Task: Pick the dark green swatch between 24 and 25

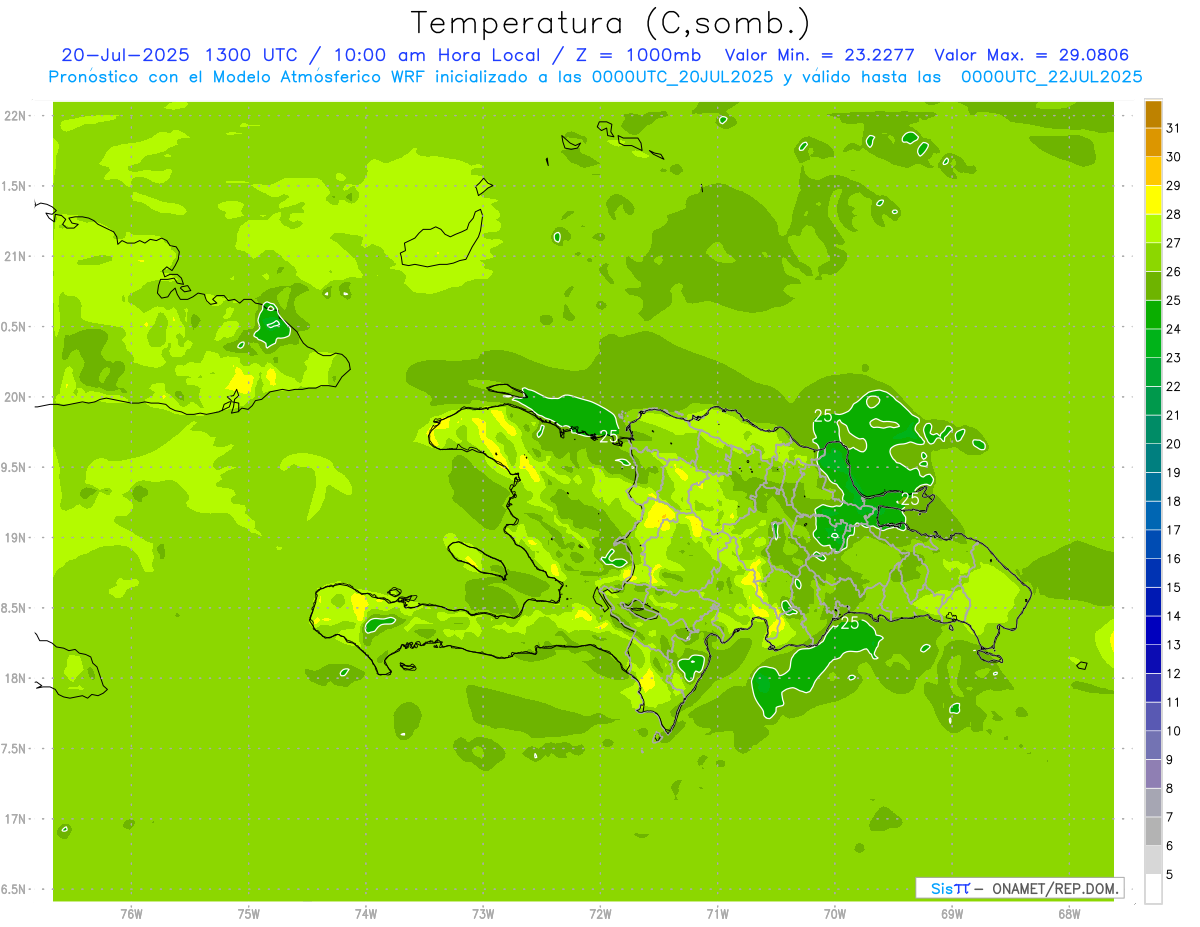Action: coord(1153,315)
